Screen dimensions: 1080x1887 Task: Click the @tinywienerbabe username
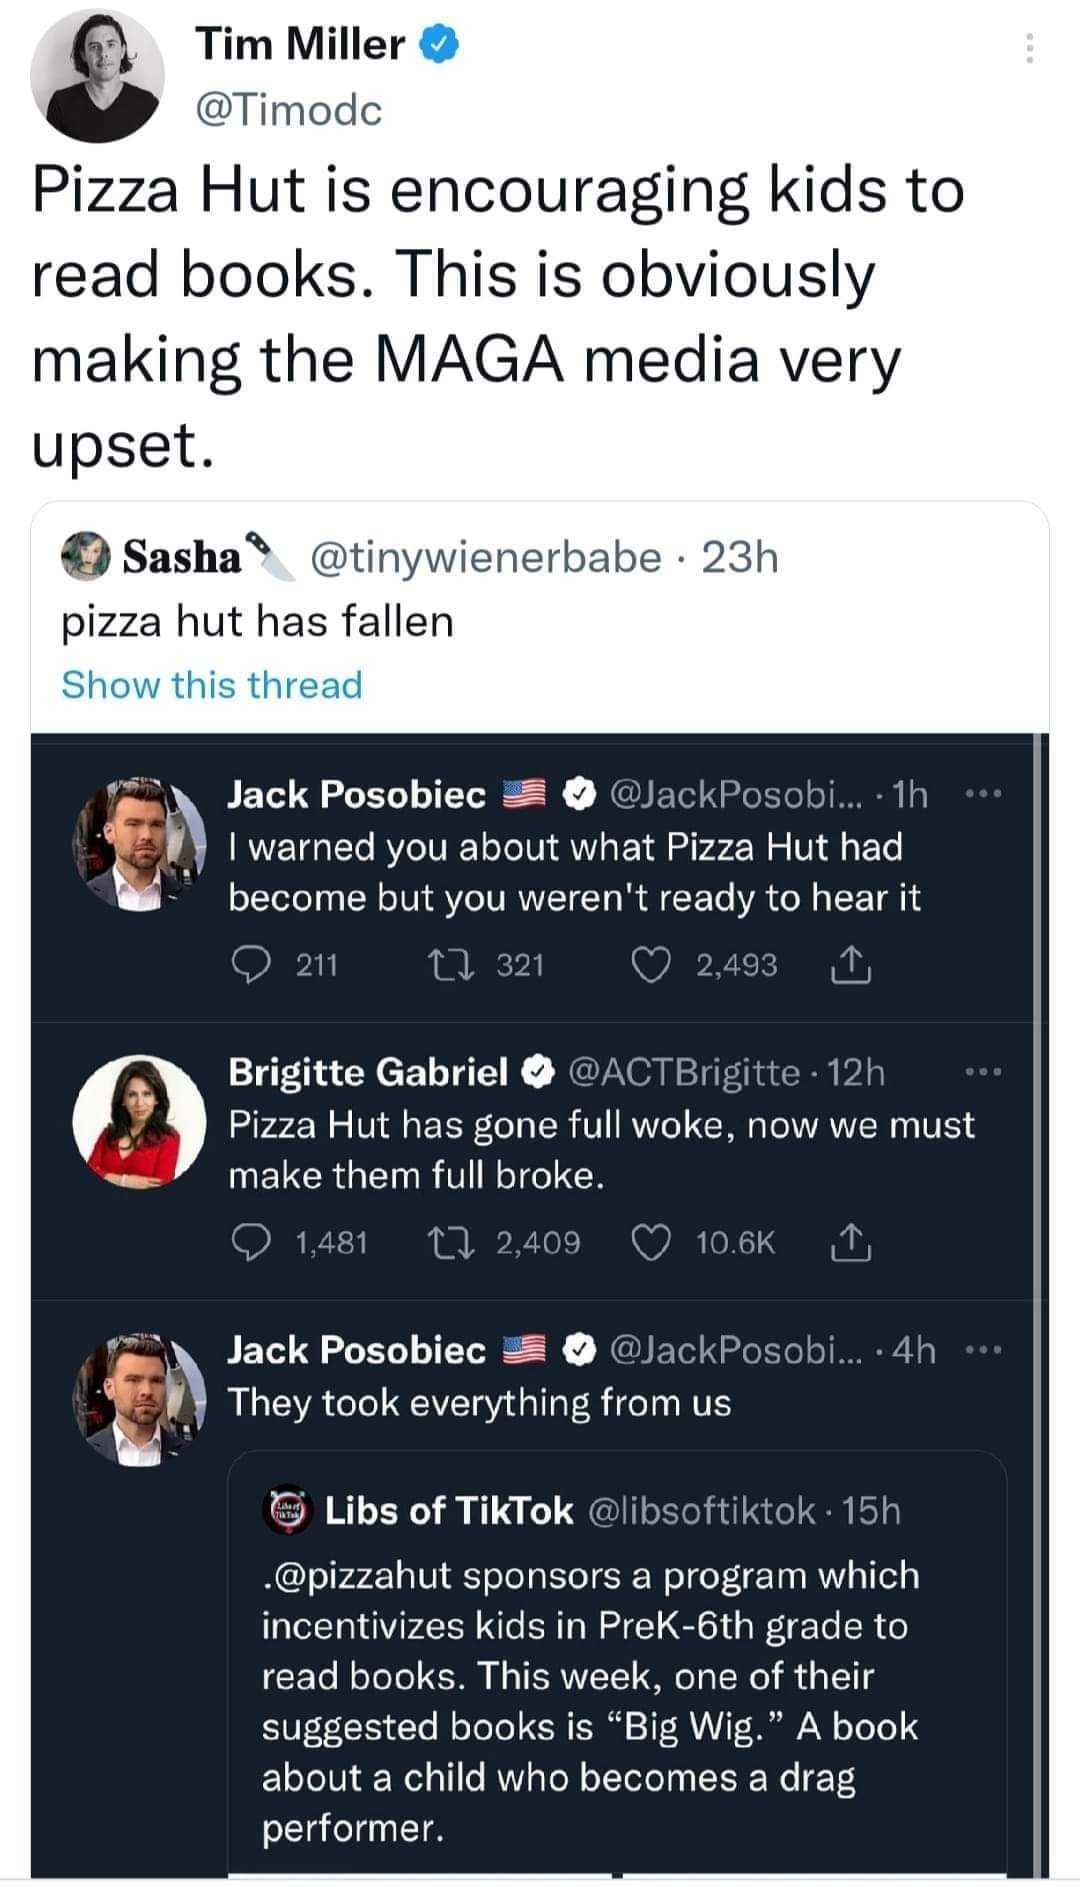pos(486,557)
